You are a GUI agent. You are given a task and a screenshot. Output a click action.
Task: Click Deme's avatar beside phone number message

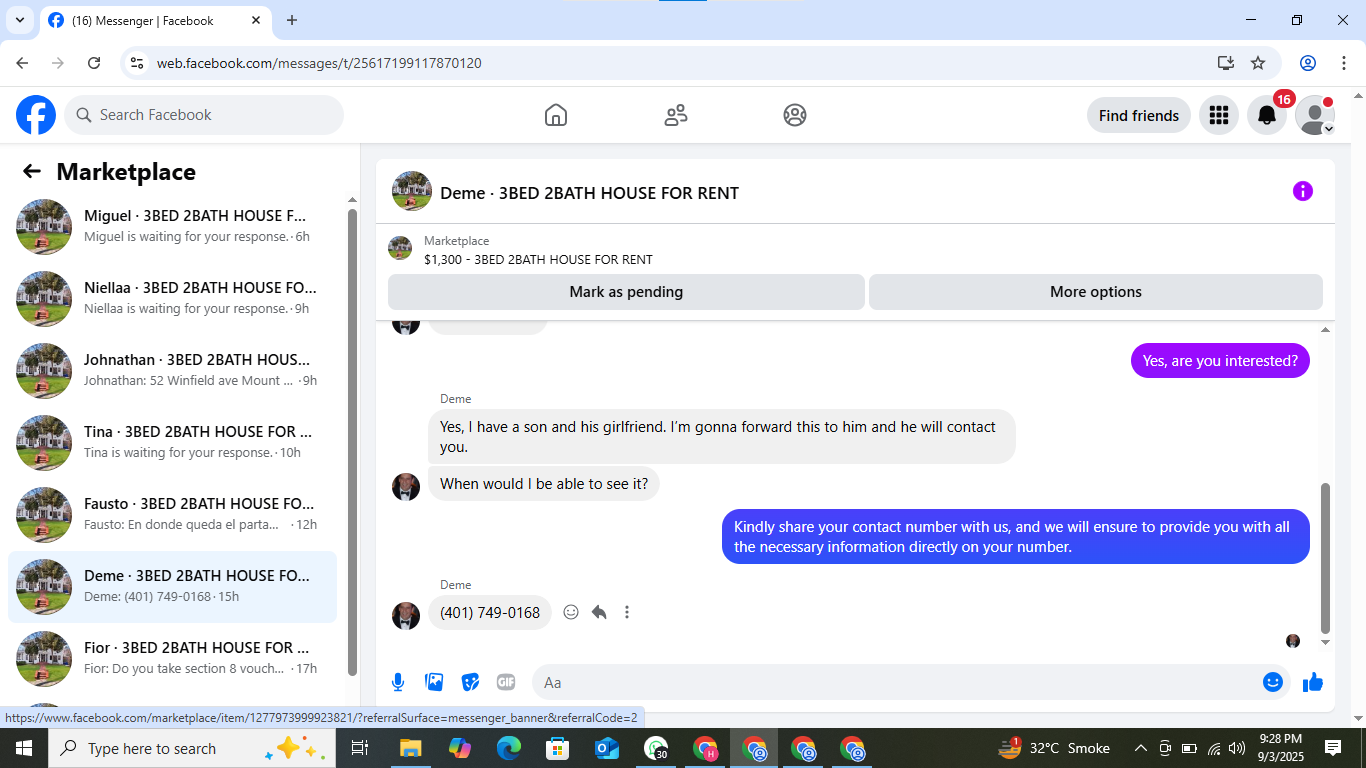406,615
